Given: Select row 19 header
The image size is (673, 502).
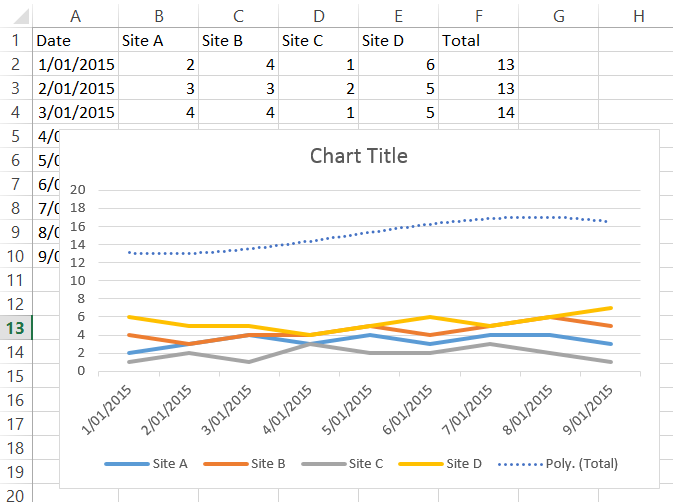Looking at the screenshot, I should [x=16, y=472].
